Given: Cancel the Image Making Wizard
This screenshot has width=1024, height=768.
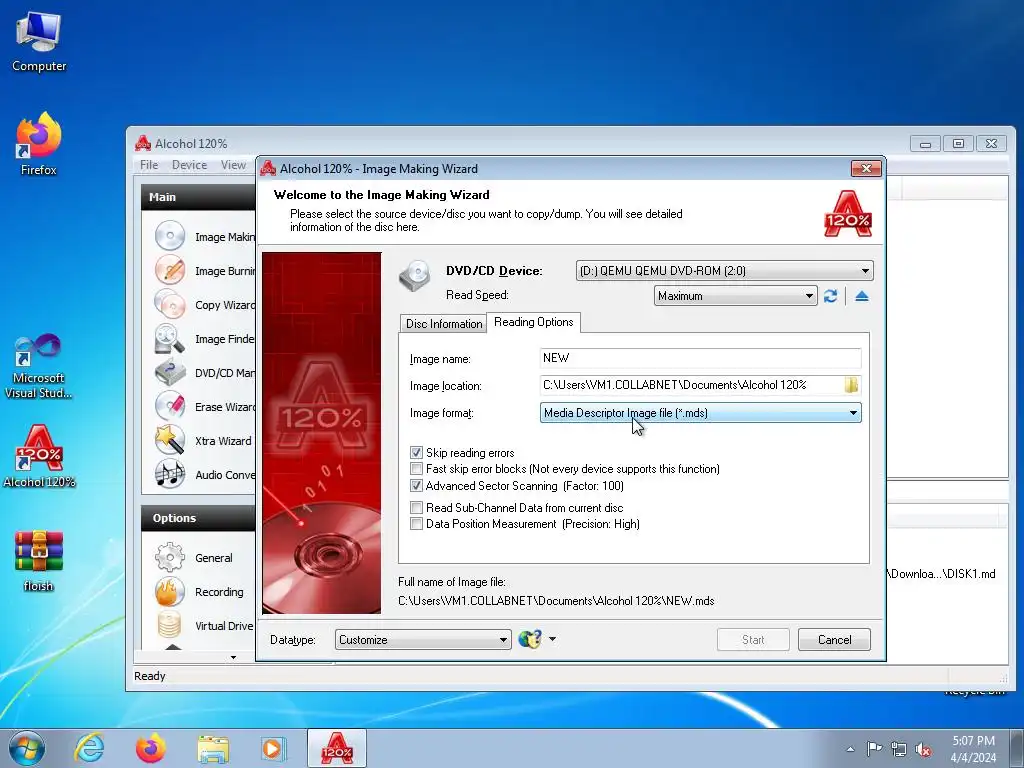Looking at the screenshot, I should click(834, 640).
